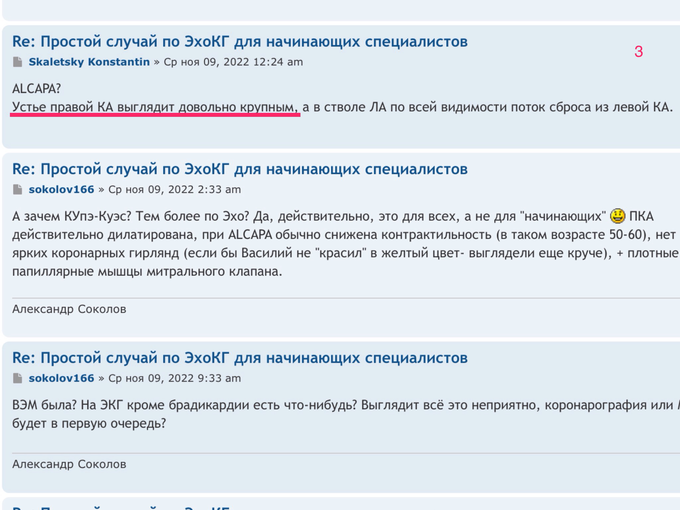Open sokolov166 profile on 9:33 am post
The height and width of the screenshot is (510, 680).
point(61,378)
